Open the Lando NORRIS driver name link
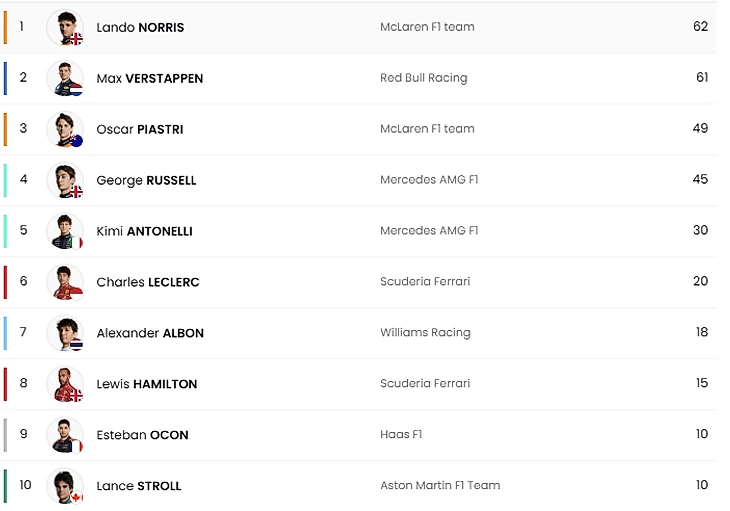Screen dimensions: 730x511 point(140,27)
